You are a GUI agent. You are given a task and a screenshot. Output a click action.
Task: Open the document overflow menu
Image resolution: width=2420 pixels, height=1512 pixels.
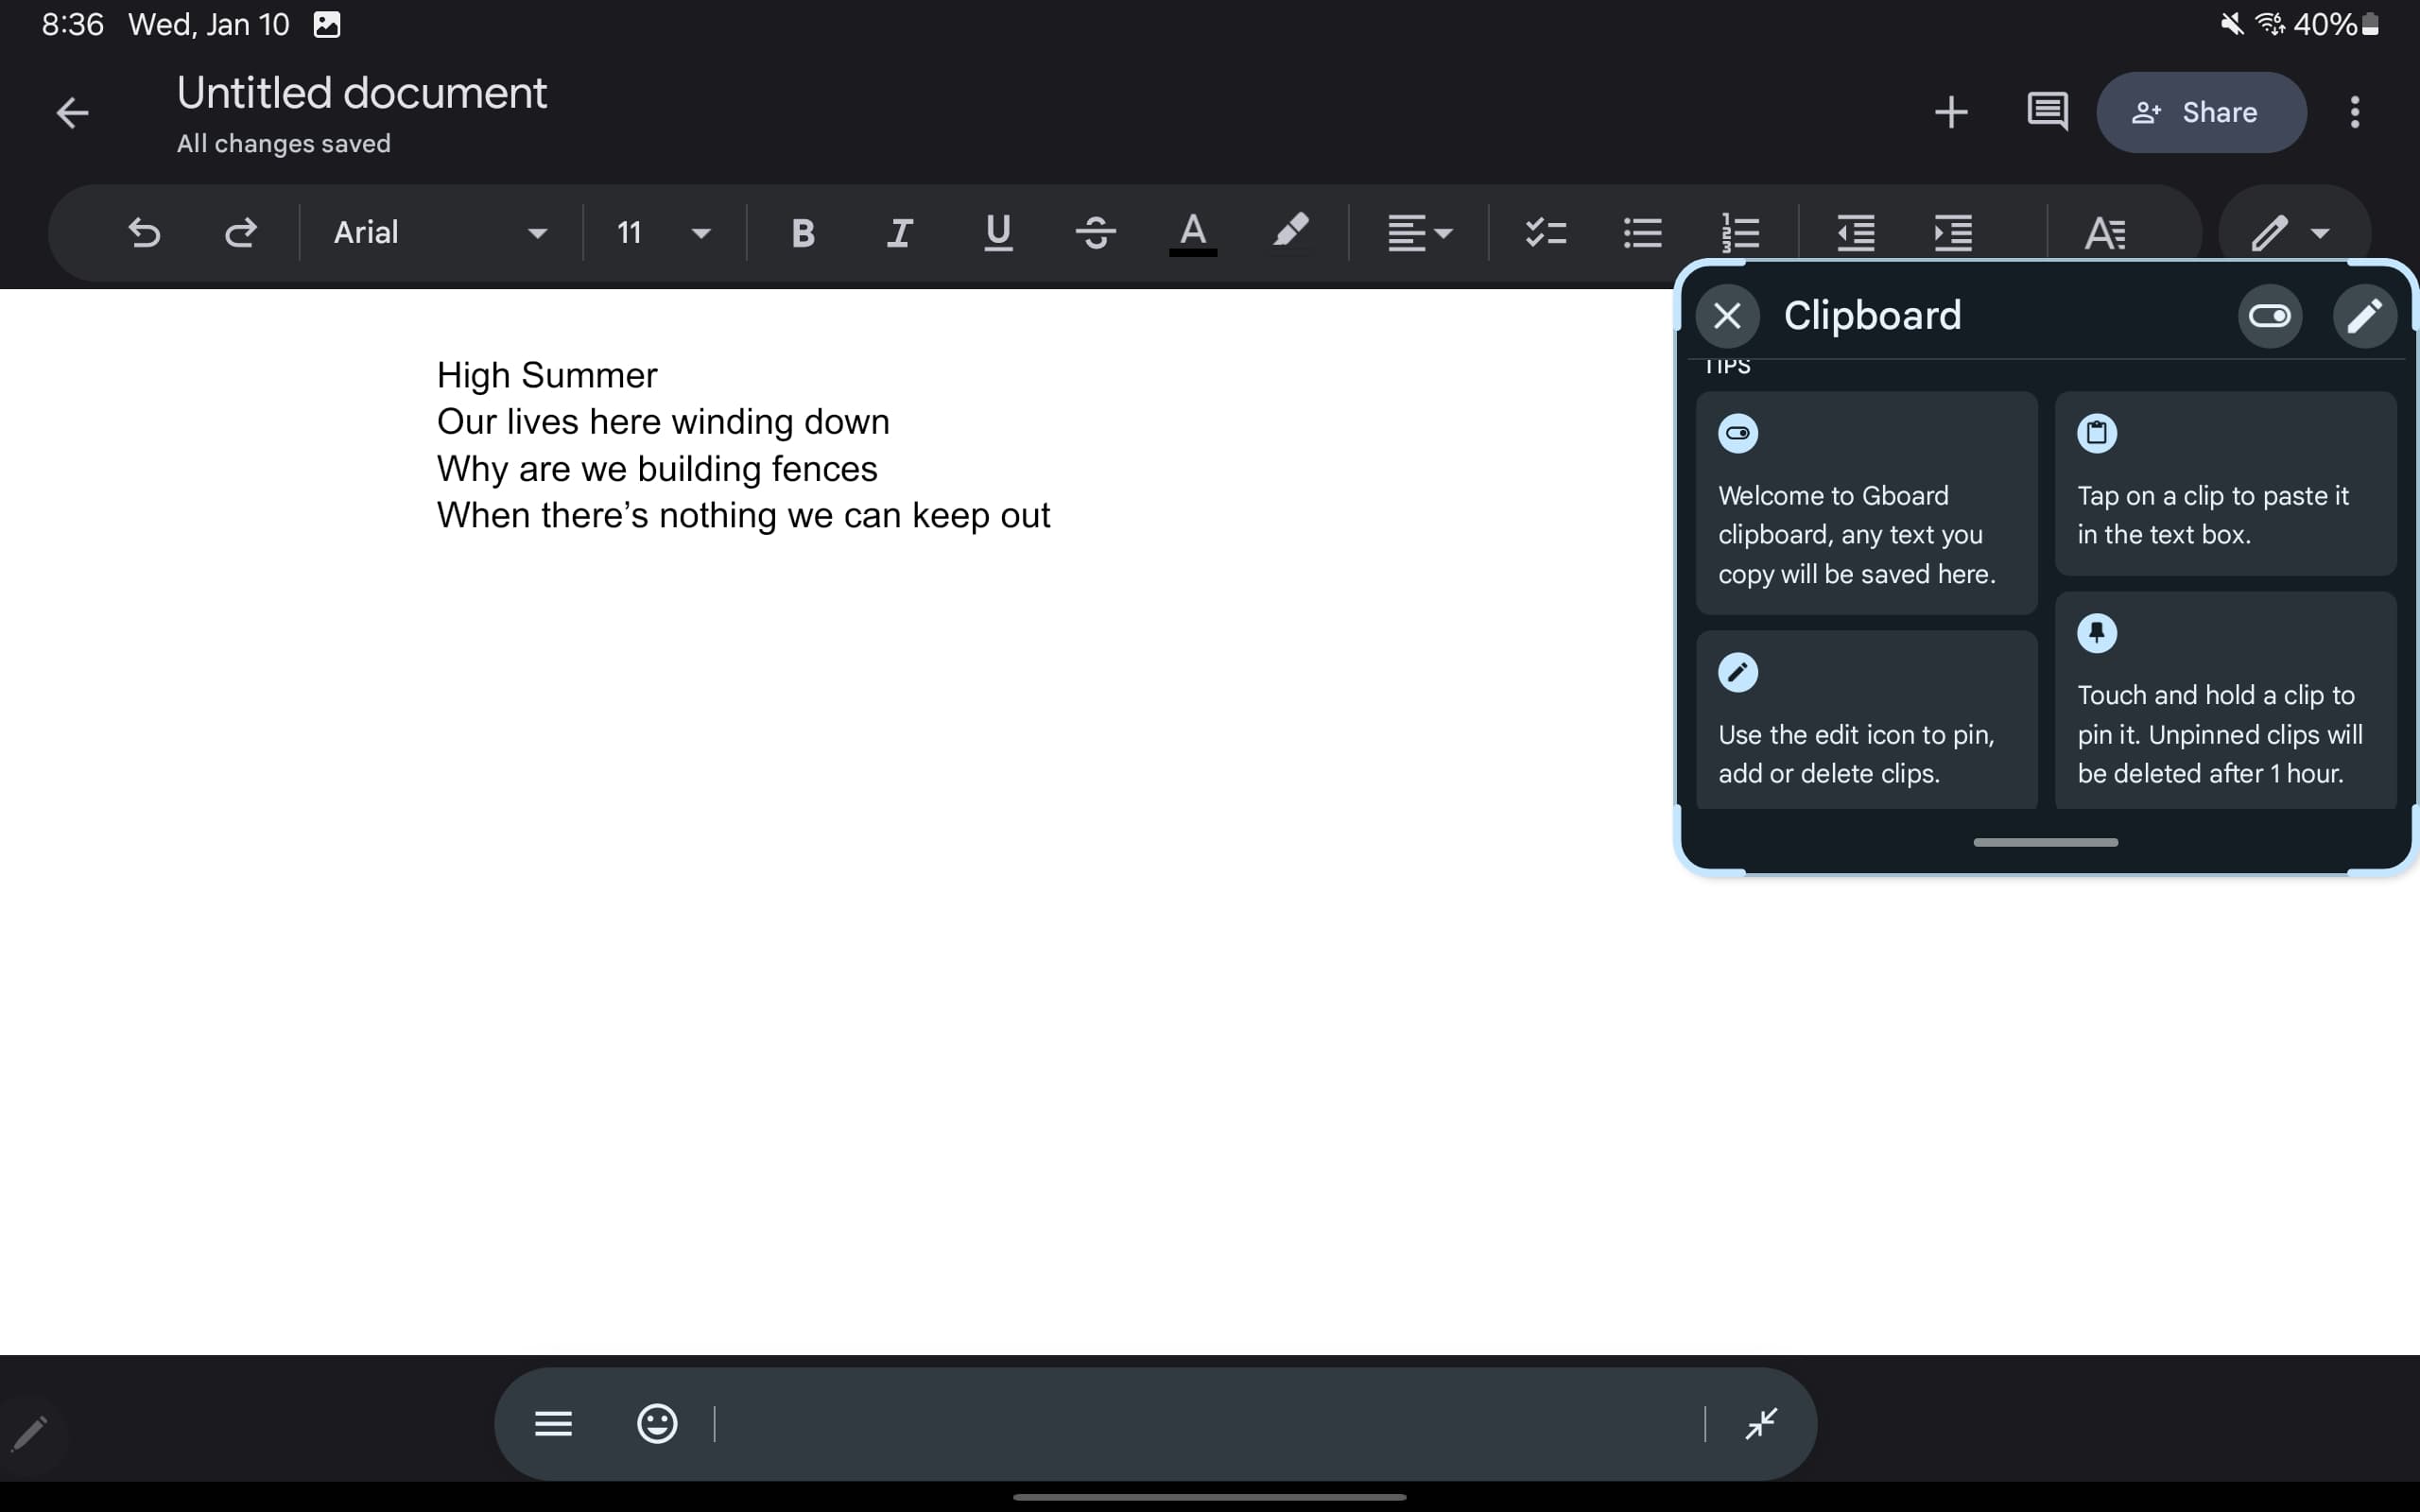tap(2355, 112)
